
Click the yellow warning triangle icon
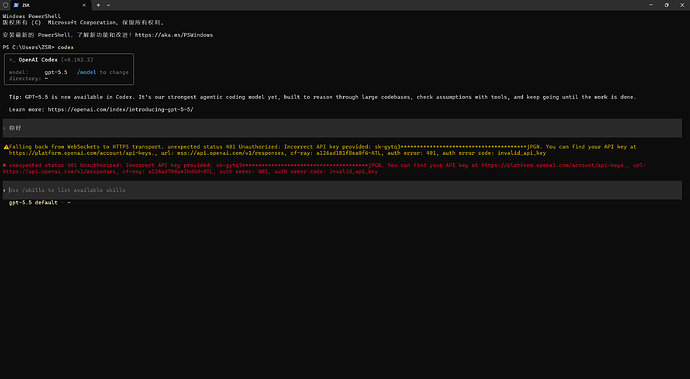[6, 147]
